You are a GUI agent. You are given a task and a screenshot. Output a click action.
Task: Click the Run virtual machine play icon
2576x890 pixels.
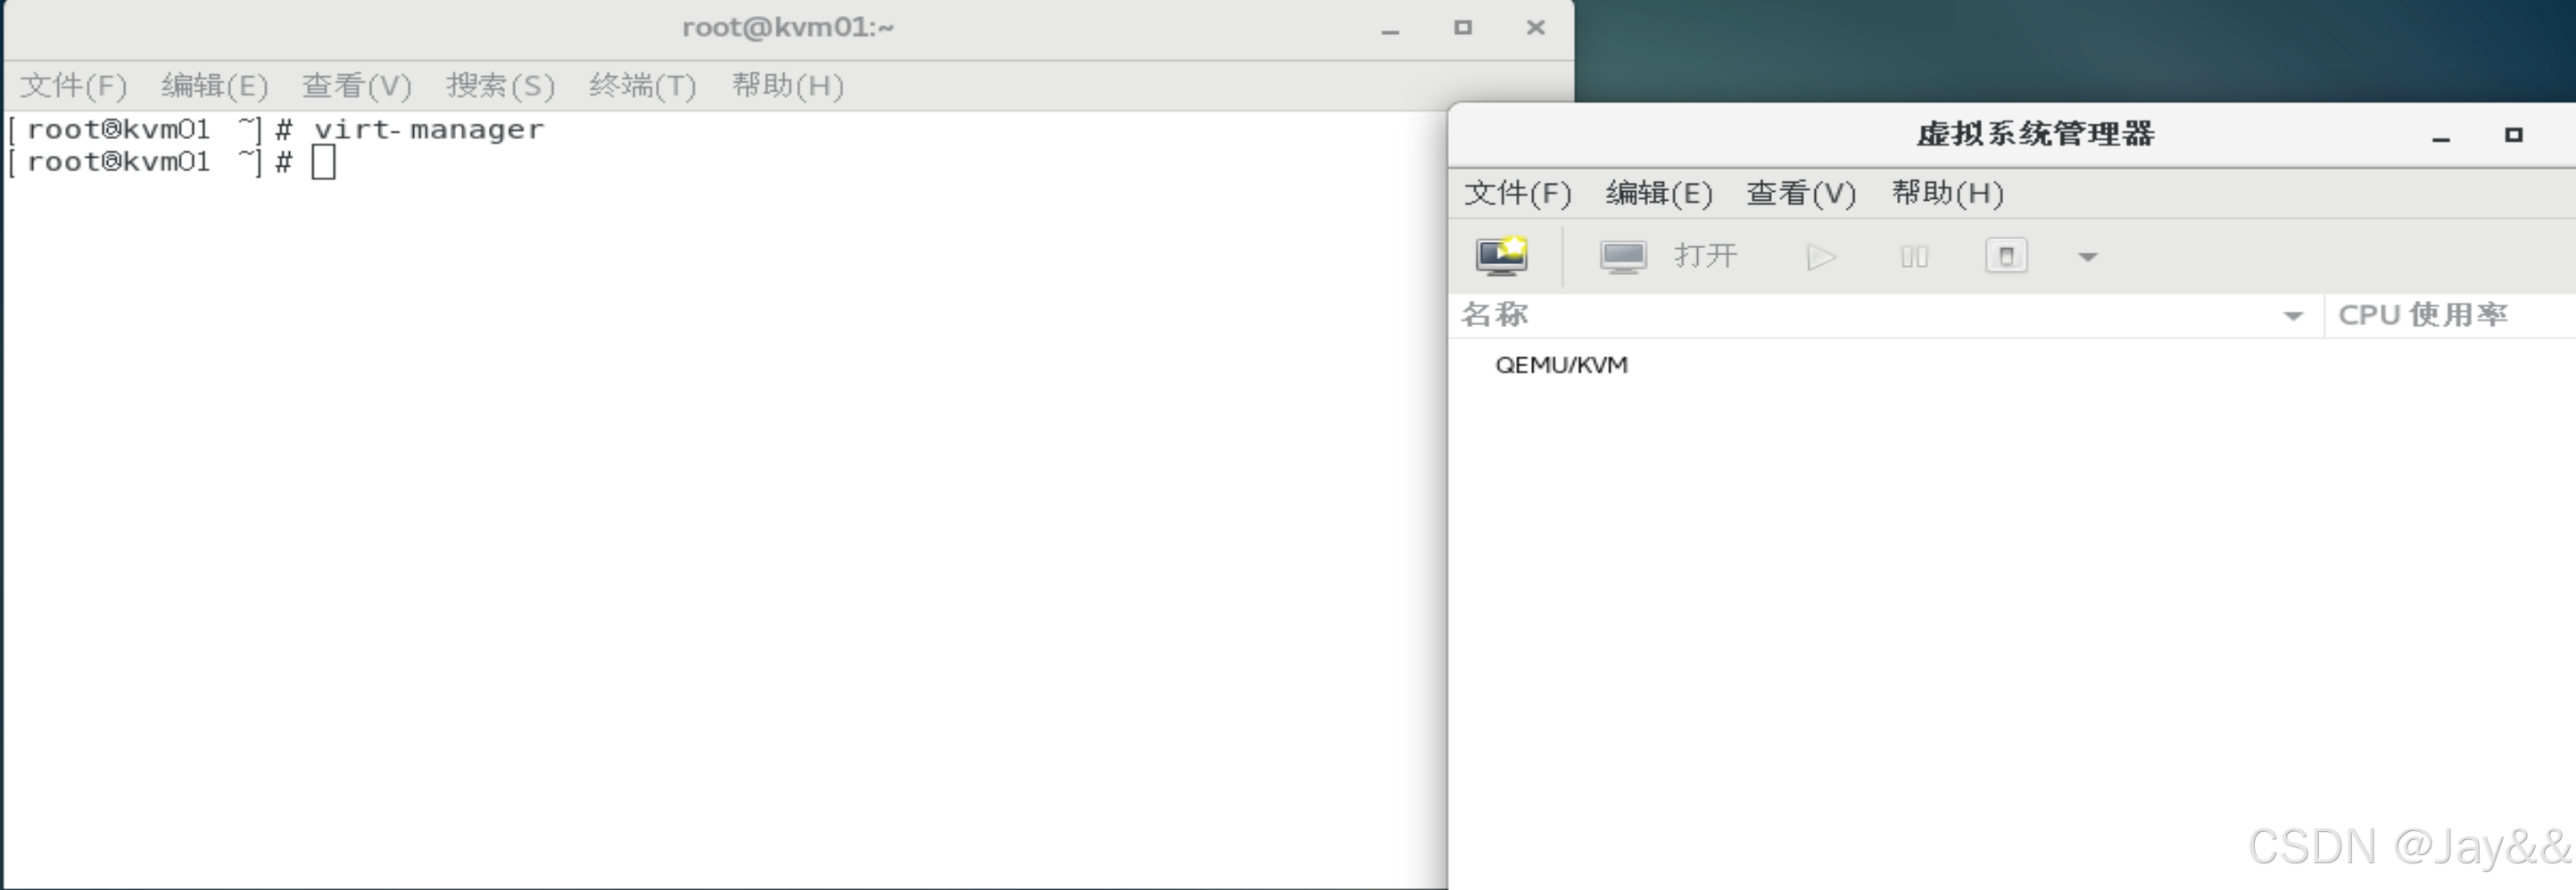[x=1821, y=257]
